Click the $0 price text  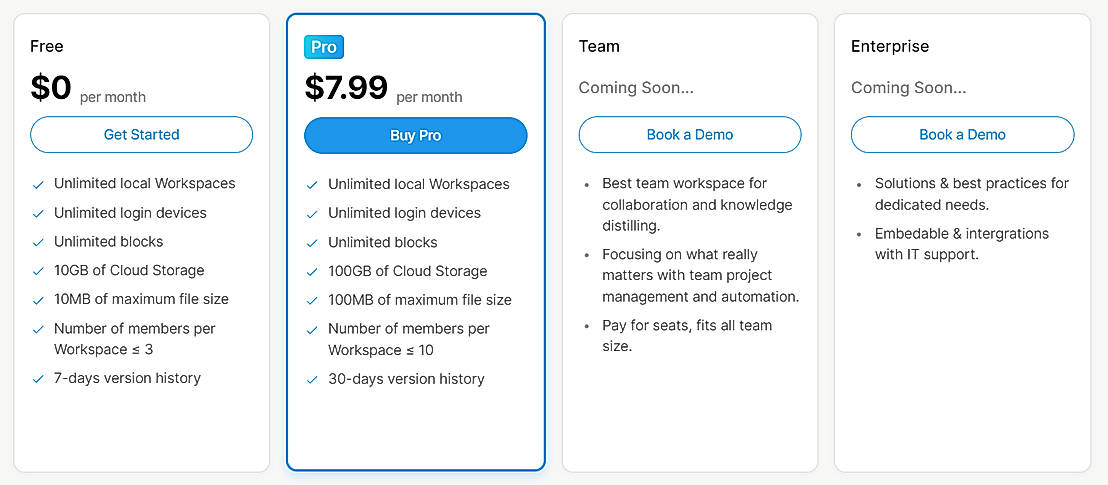pyautogui.click(x=51, y=88)
